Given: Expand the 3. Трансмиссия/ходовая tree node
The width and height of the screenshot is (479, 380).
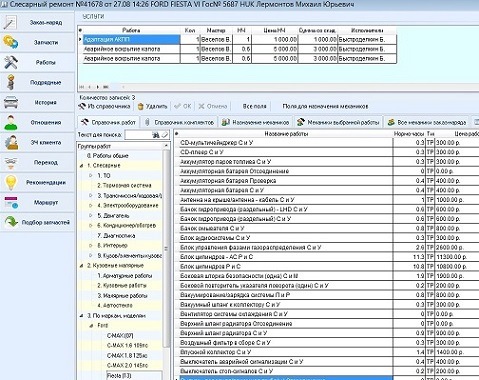Looking at the screenshot, I should pos(91,195).
